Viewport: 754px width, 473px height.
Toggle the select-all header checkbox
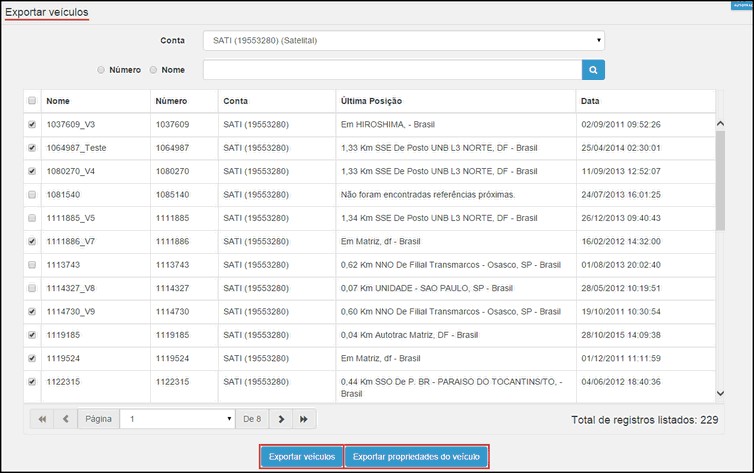32,100
